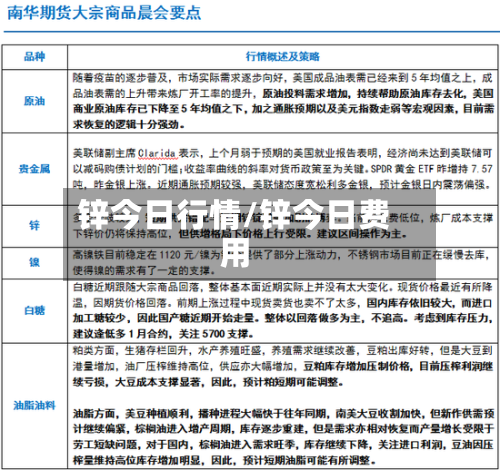Click the underlined name Clarida
Image resolution: width=500 pixels, height=470 pixels.
pos(157,154)
